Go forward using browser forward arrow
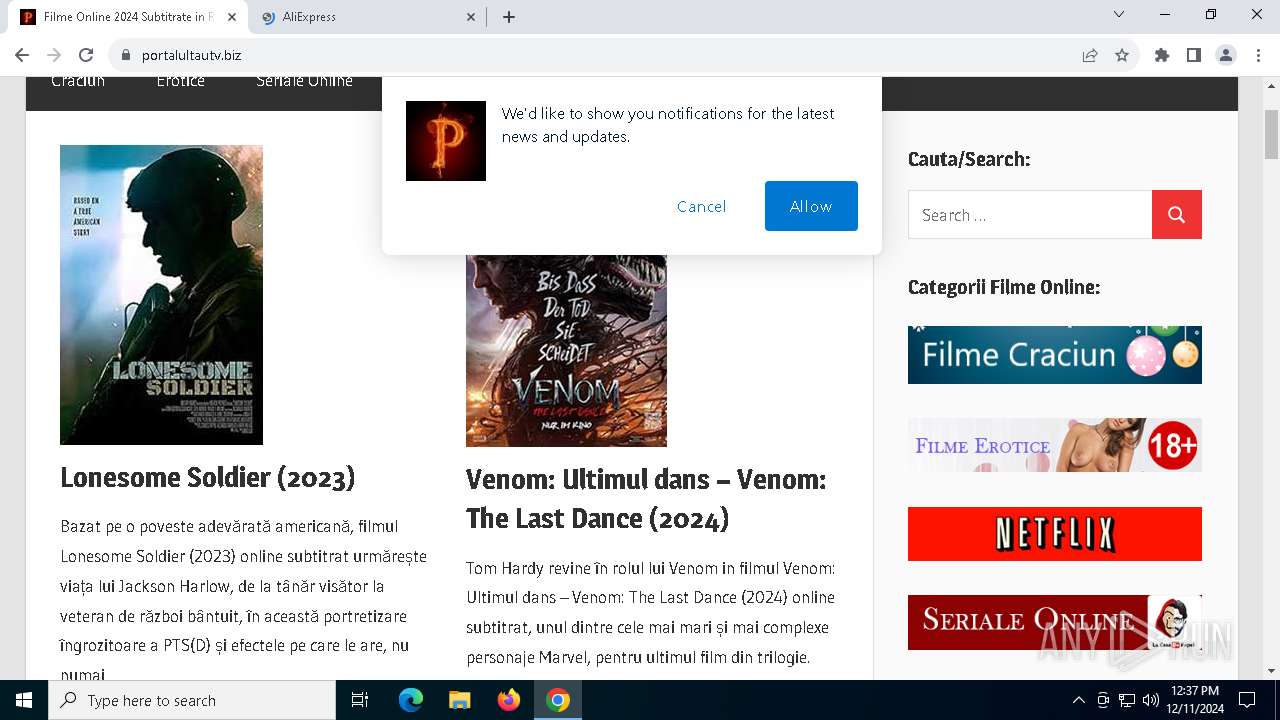1280x720 pixels. click(x=54, y=55)
